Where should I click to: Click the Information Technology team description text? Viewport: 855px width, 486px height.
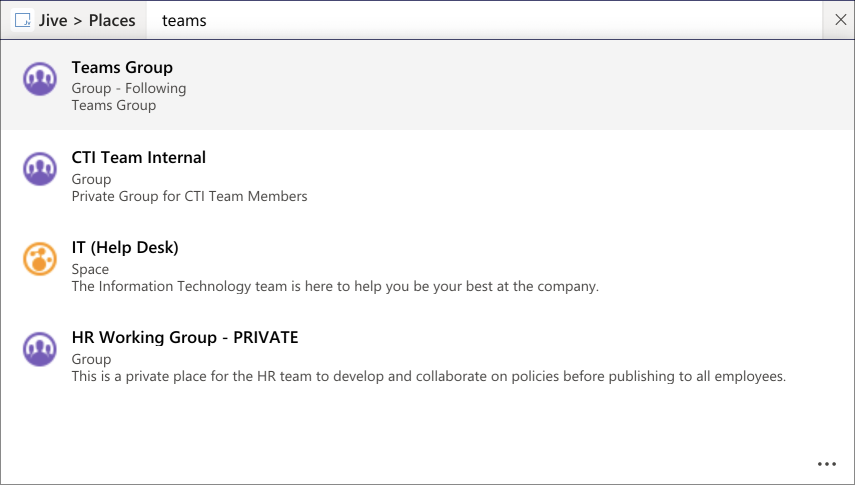[335, 286]
